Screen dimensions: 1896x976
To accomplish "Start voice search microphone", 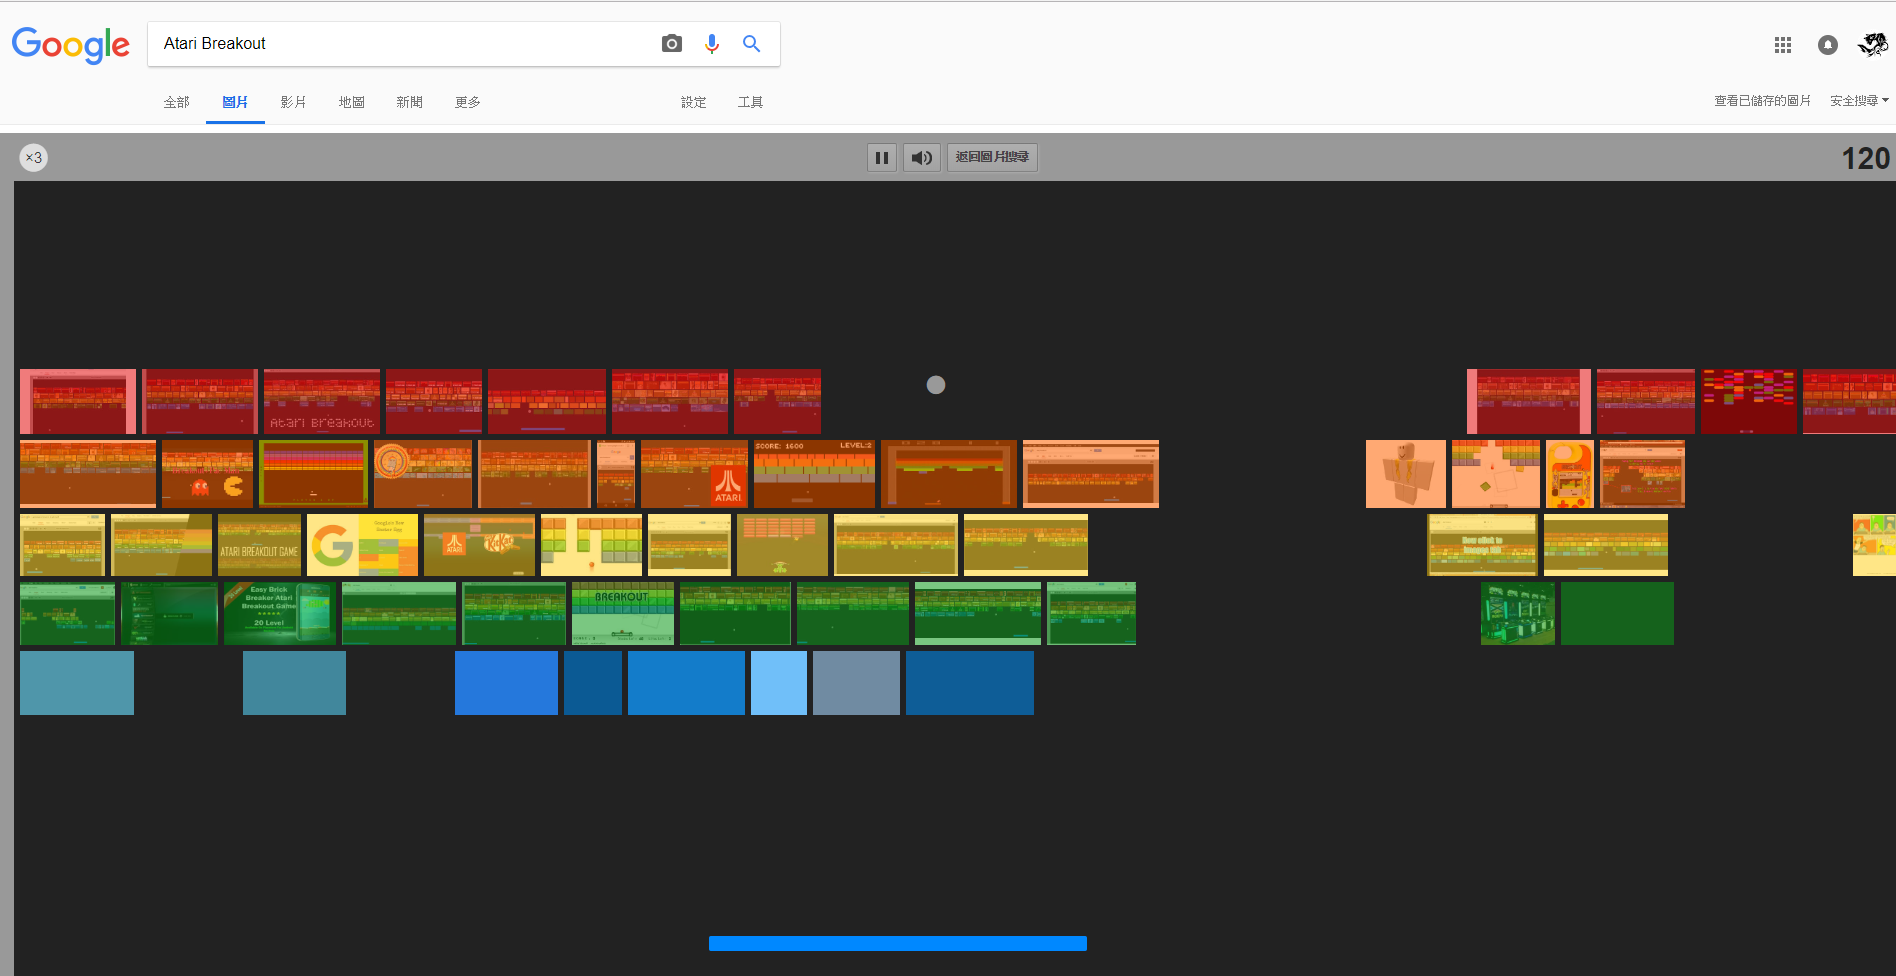I will click(712, 44).
